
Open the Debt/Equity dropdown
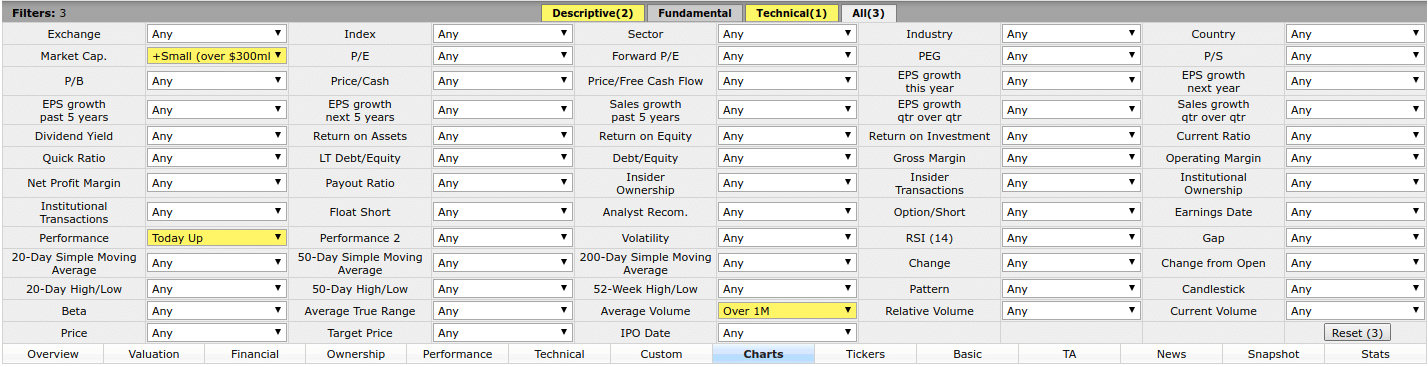point(788,158)
